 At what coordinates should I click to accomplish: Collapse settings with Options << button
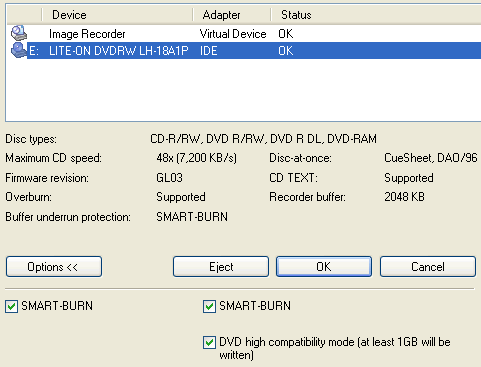(x=54, y=267)
